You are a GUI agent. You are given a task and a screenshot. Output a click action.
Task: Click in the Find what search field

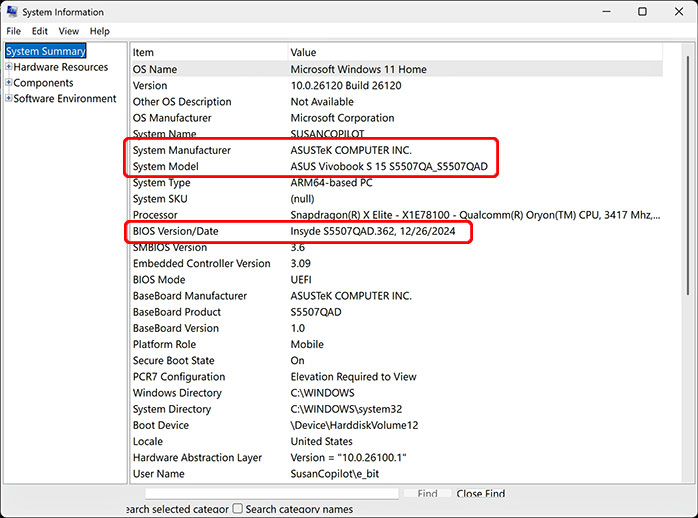pyautogui.click(x=270, y=494)
